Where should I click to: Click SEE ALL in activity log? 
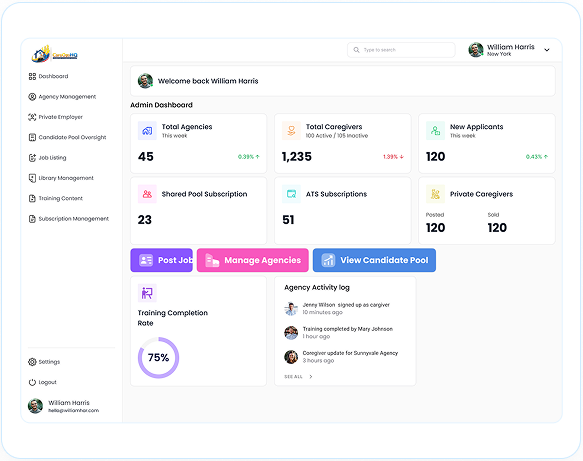(293, 377)
